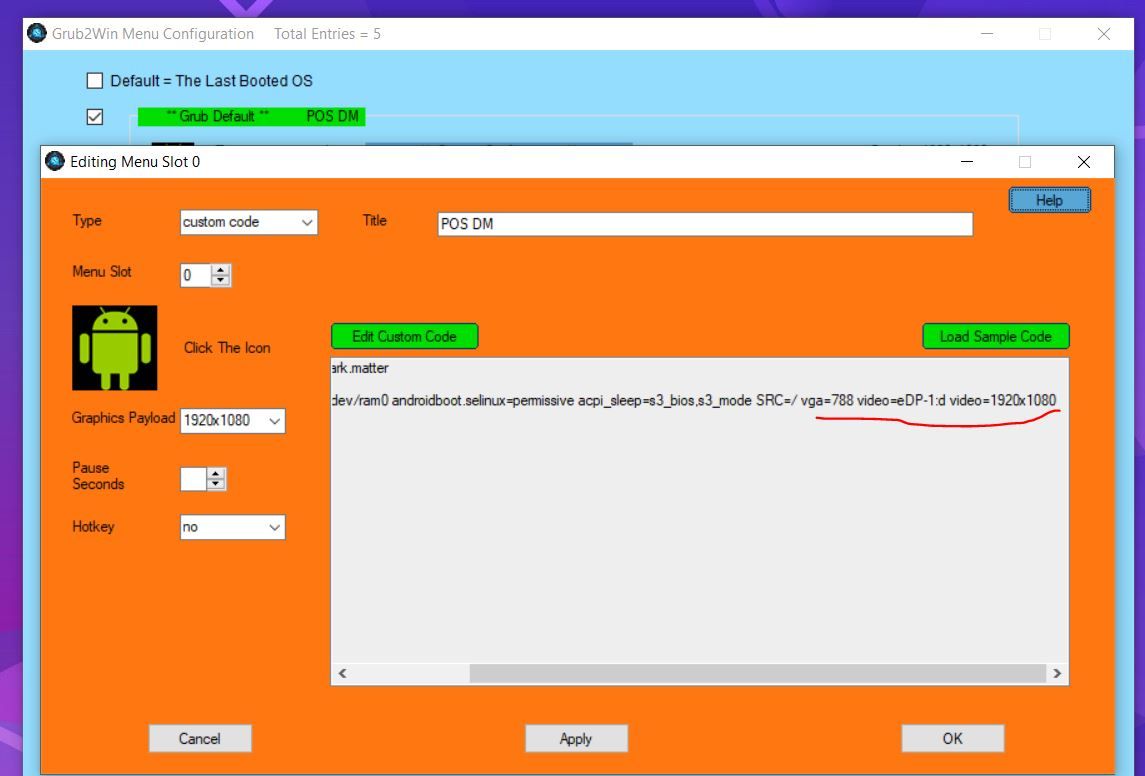Click the Editing Menu Slot window icon
This screenshot has height=776, width=1145.
(55, 161)
